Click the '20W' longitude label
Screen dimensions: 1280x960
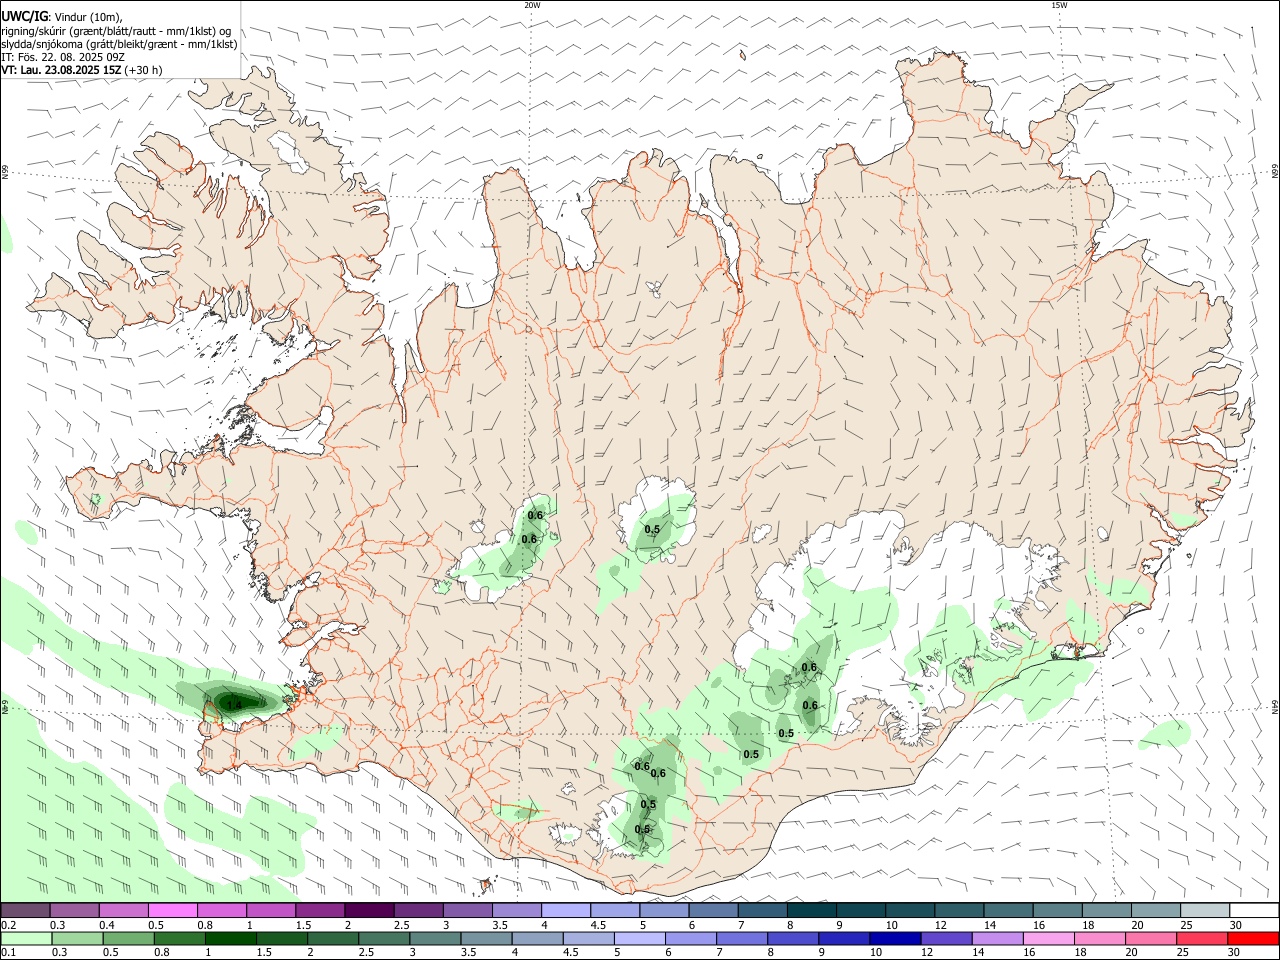[x=532, y=5]
